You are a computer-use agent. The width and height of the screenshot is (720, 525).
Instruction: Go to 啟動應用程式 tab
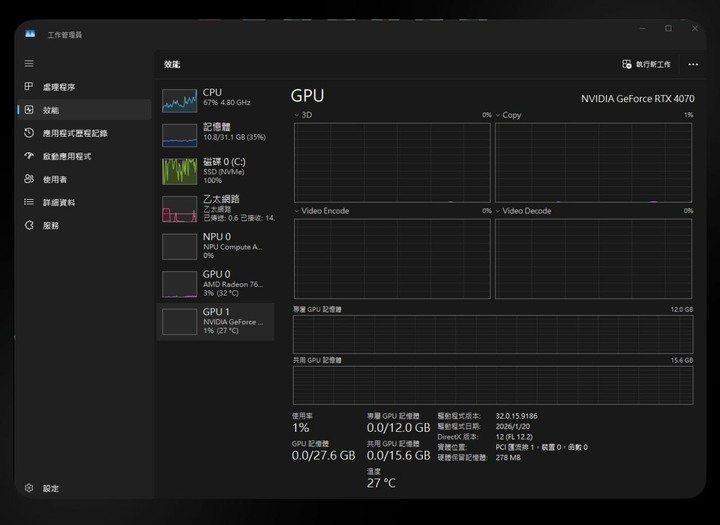[x=67, y=156]
